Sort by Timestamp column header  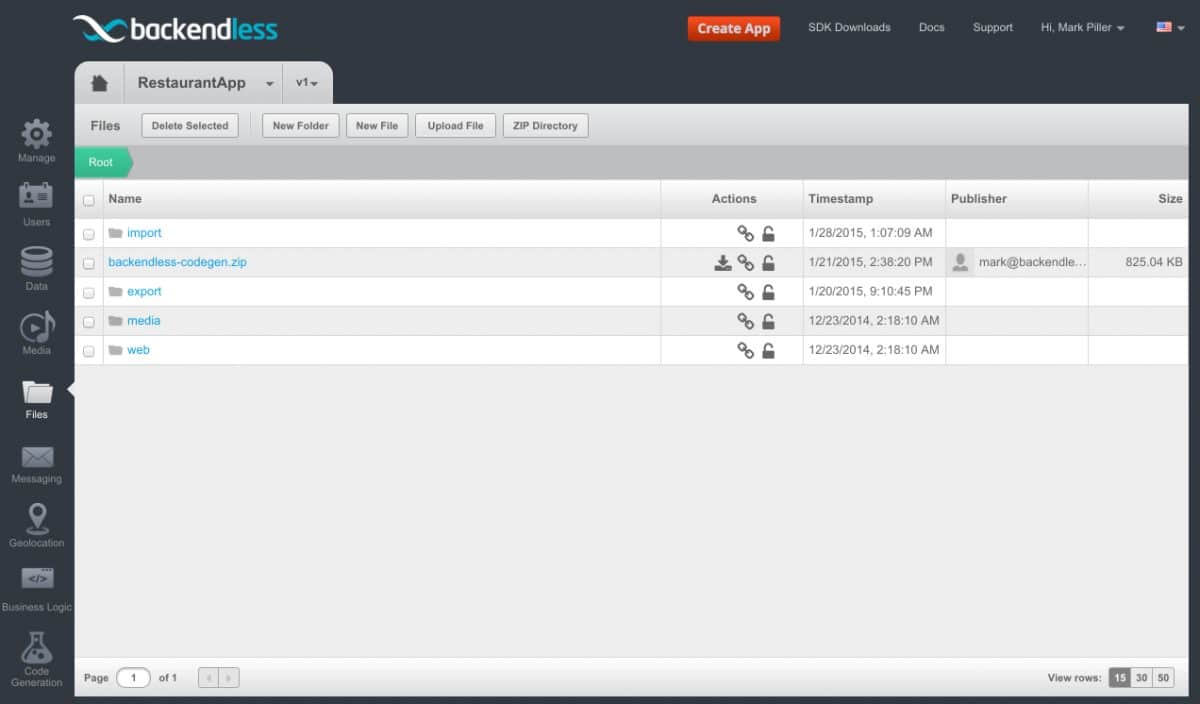840,199
